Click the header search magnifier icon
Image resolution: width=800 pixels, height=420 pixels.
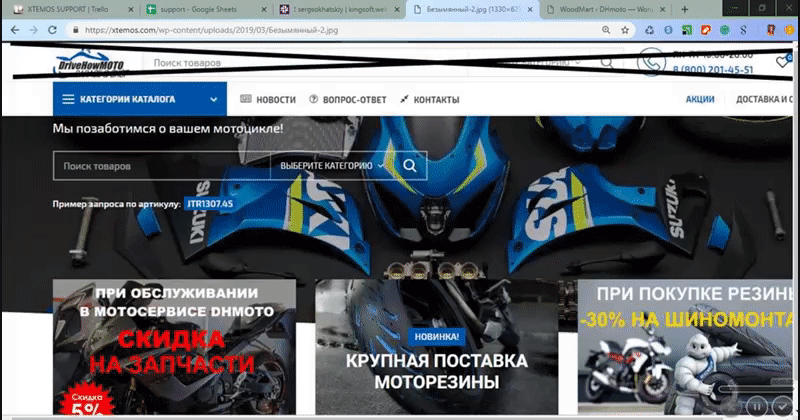click(607, 62)
